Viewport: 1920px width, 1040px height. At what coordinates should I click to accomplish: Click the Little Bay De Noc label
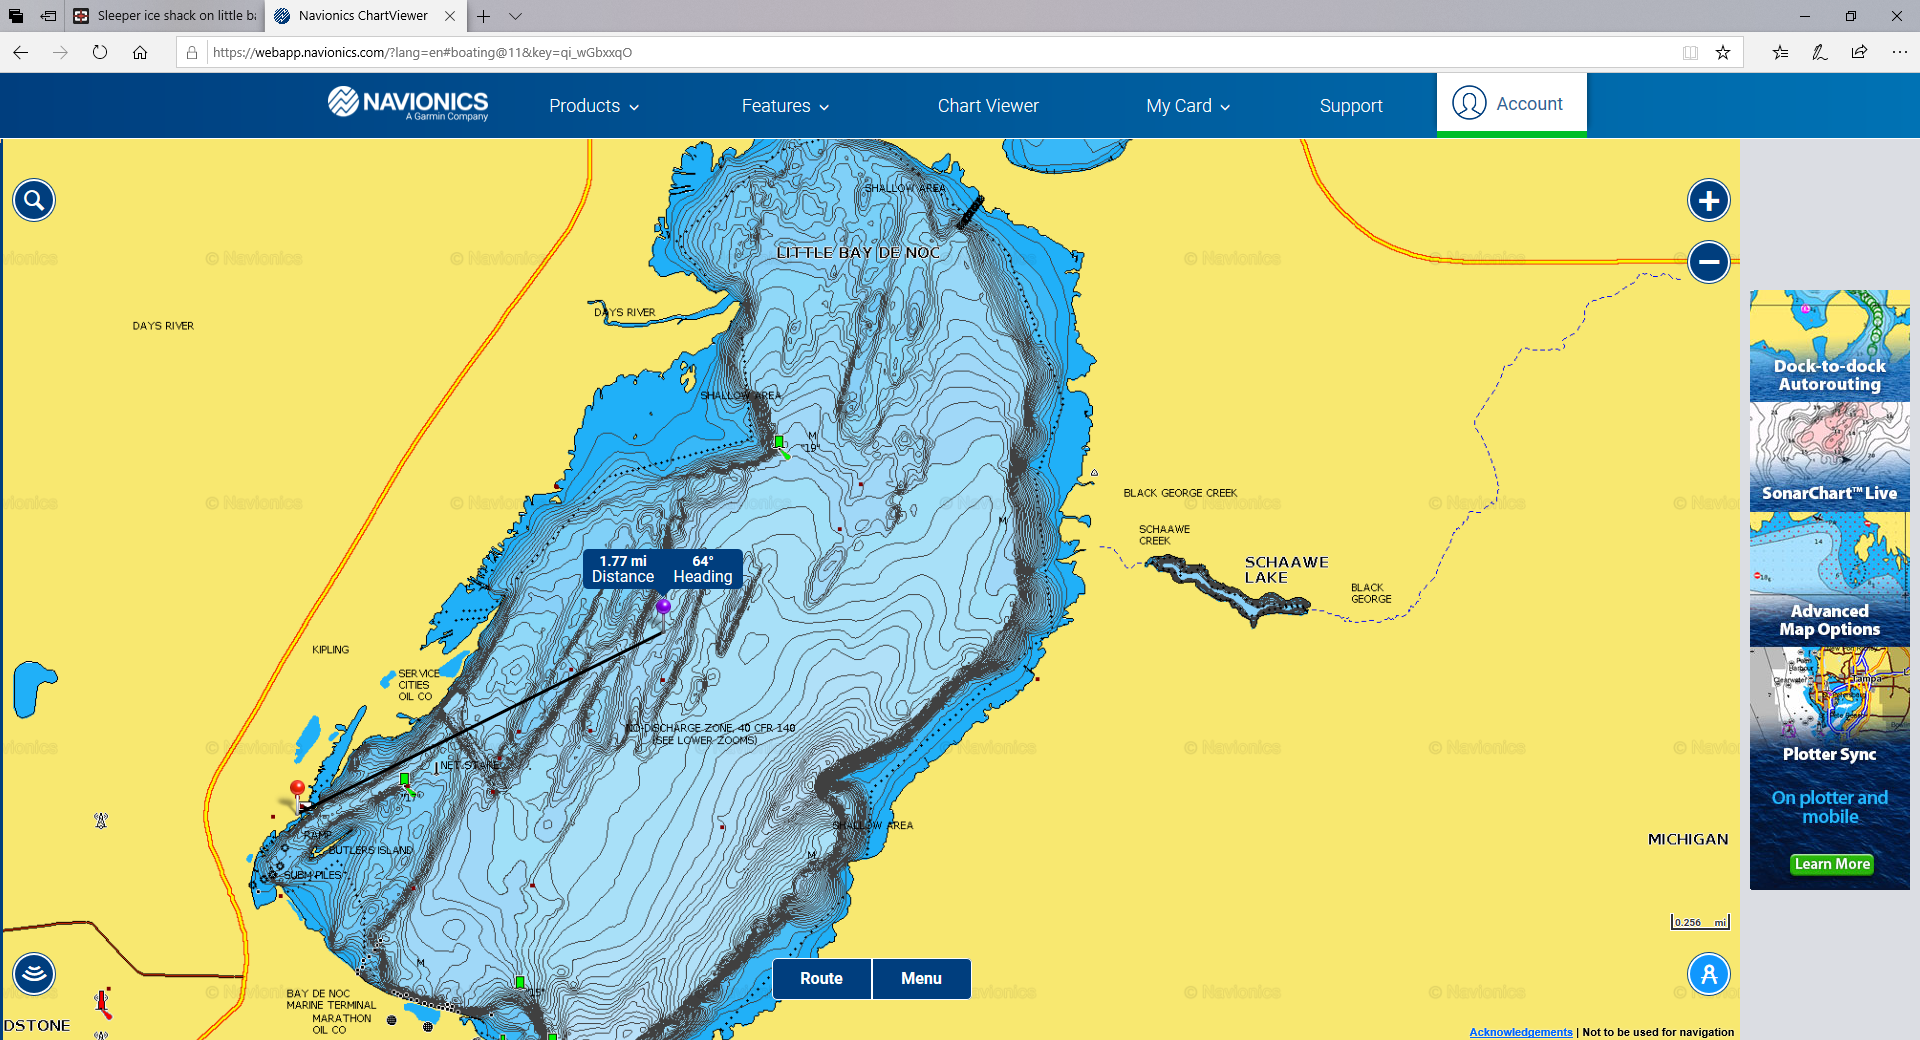pyautogui.click(x=858, y=253)
